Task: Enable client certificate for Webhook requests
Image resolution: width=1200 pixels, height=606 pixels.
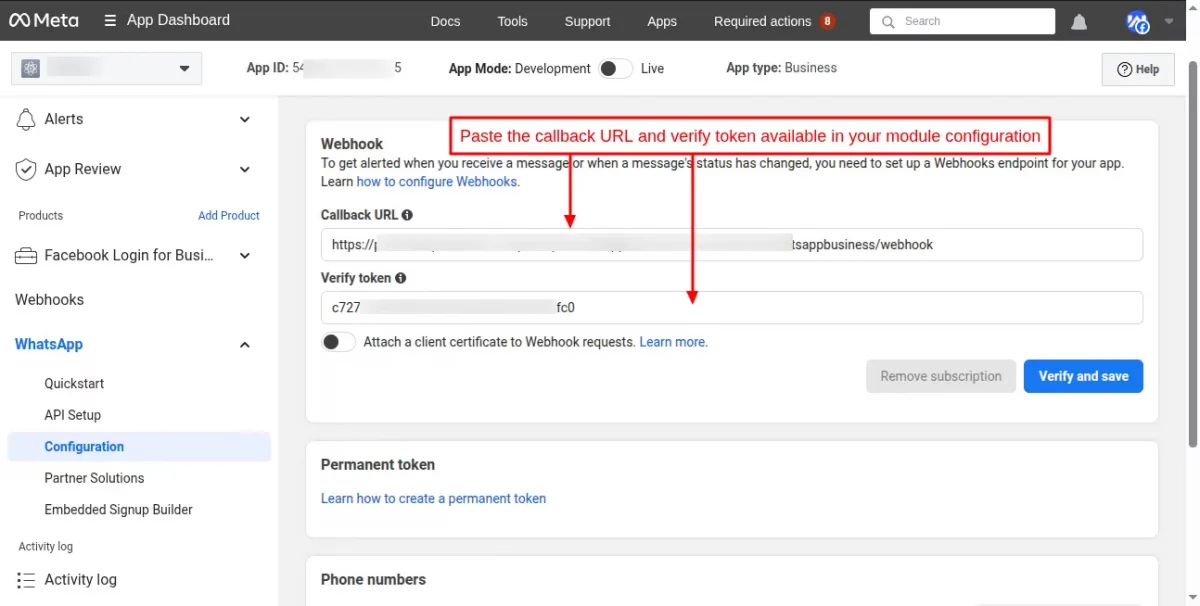Action: coord(338,342)
